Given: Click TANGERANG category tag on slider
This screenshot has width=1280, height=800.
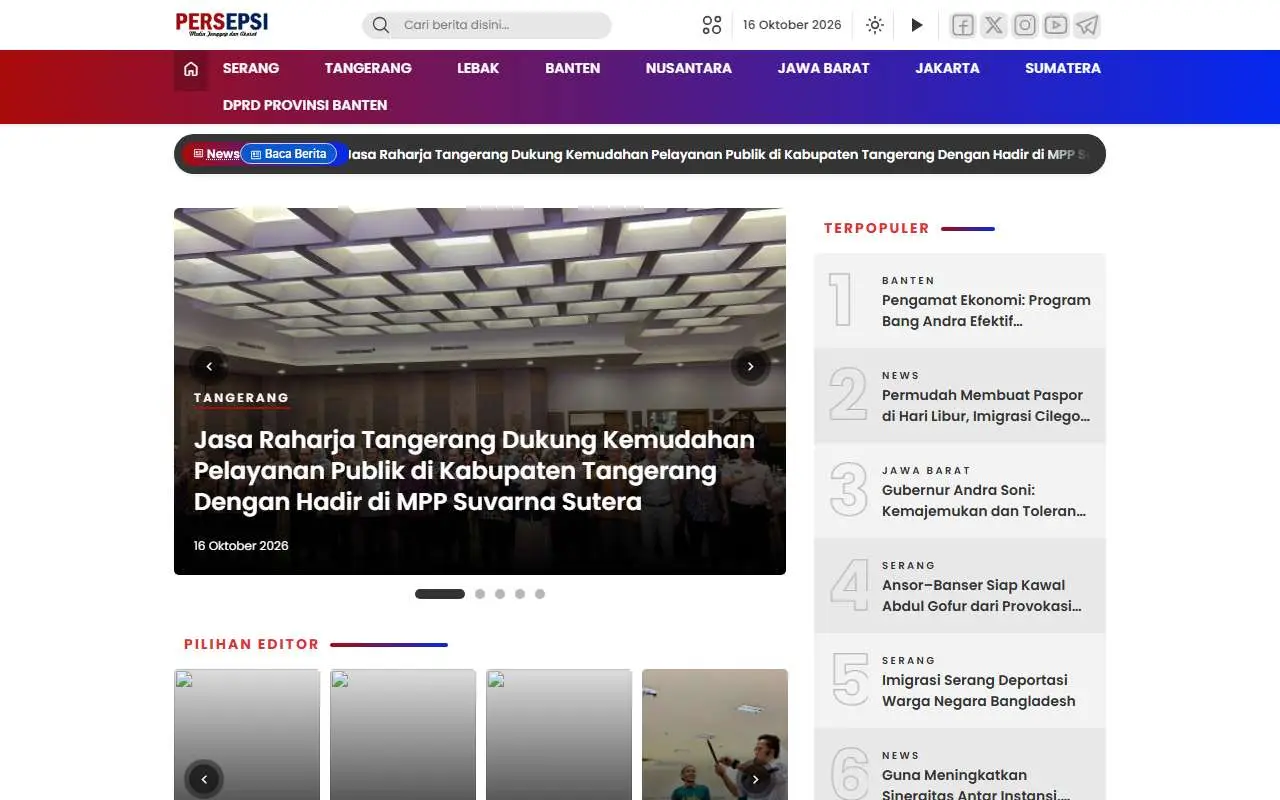Looking at the screenshot, I should click(241, 398).
